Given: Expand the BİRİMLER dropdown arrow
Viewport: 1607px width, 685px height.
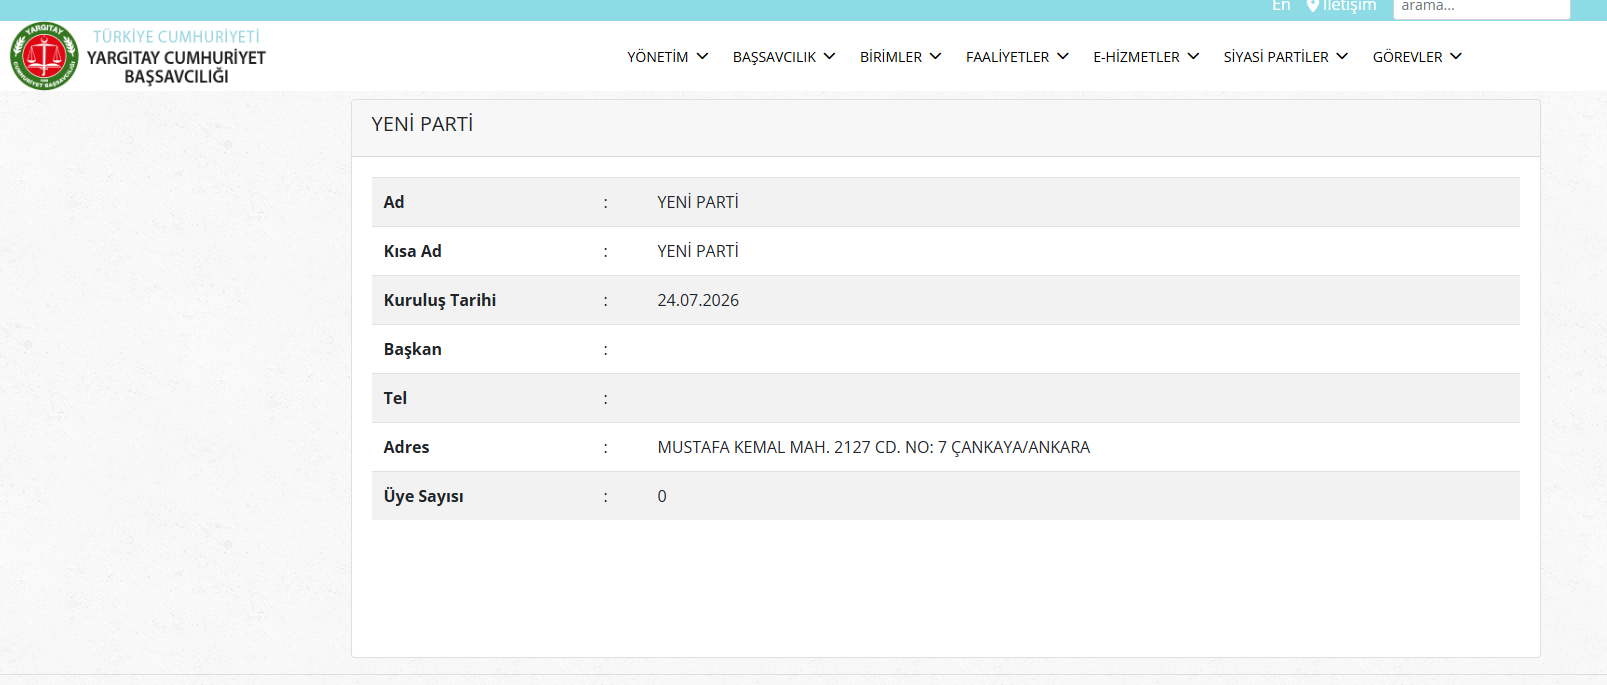Looking at the screenshot, I should coord(935,56).
